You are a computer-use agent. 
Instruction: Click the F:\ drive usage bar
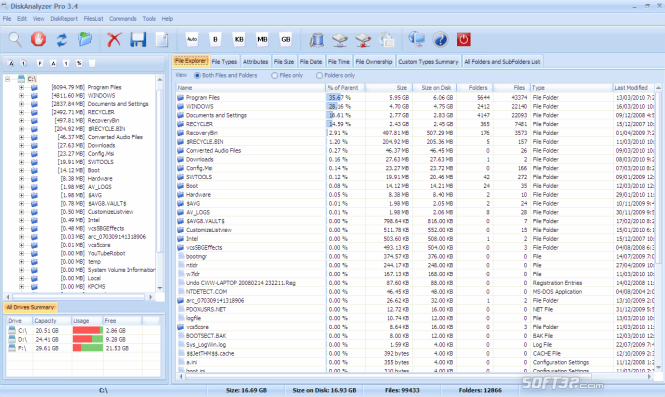click(88, 348)
